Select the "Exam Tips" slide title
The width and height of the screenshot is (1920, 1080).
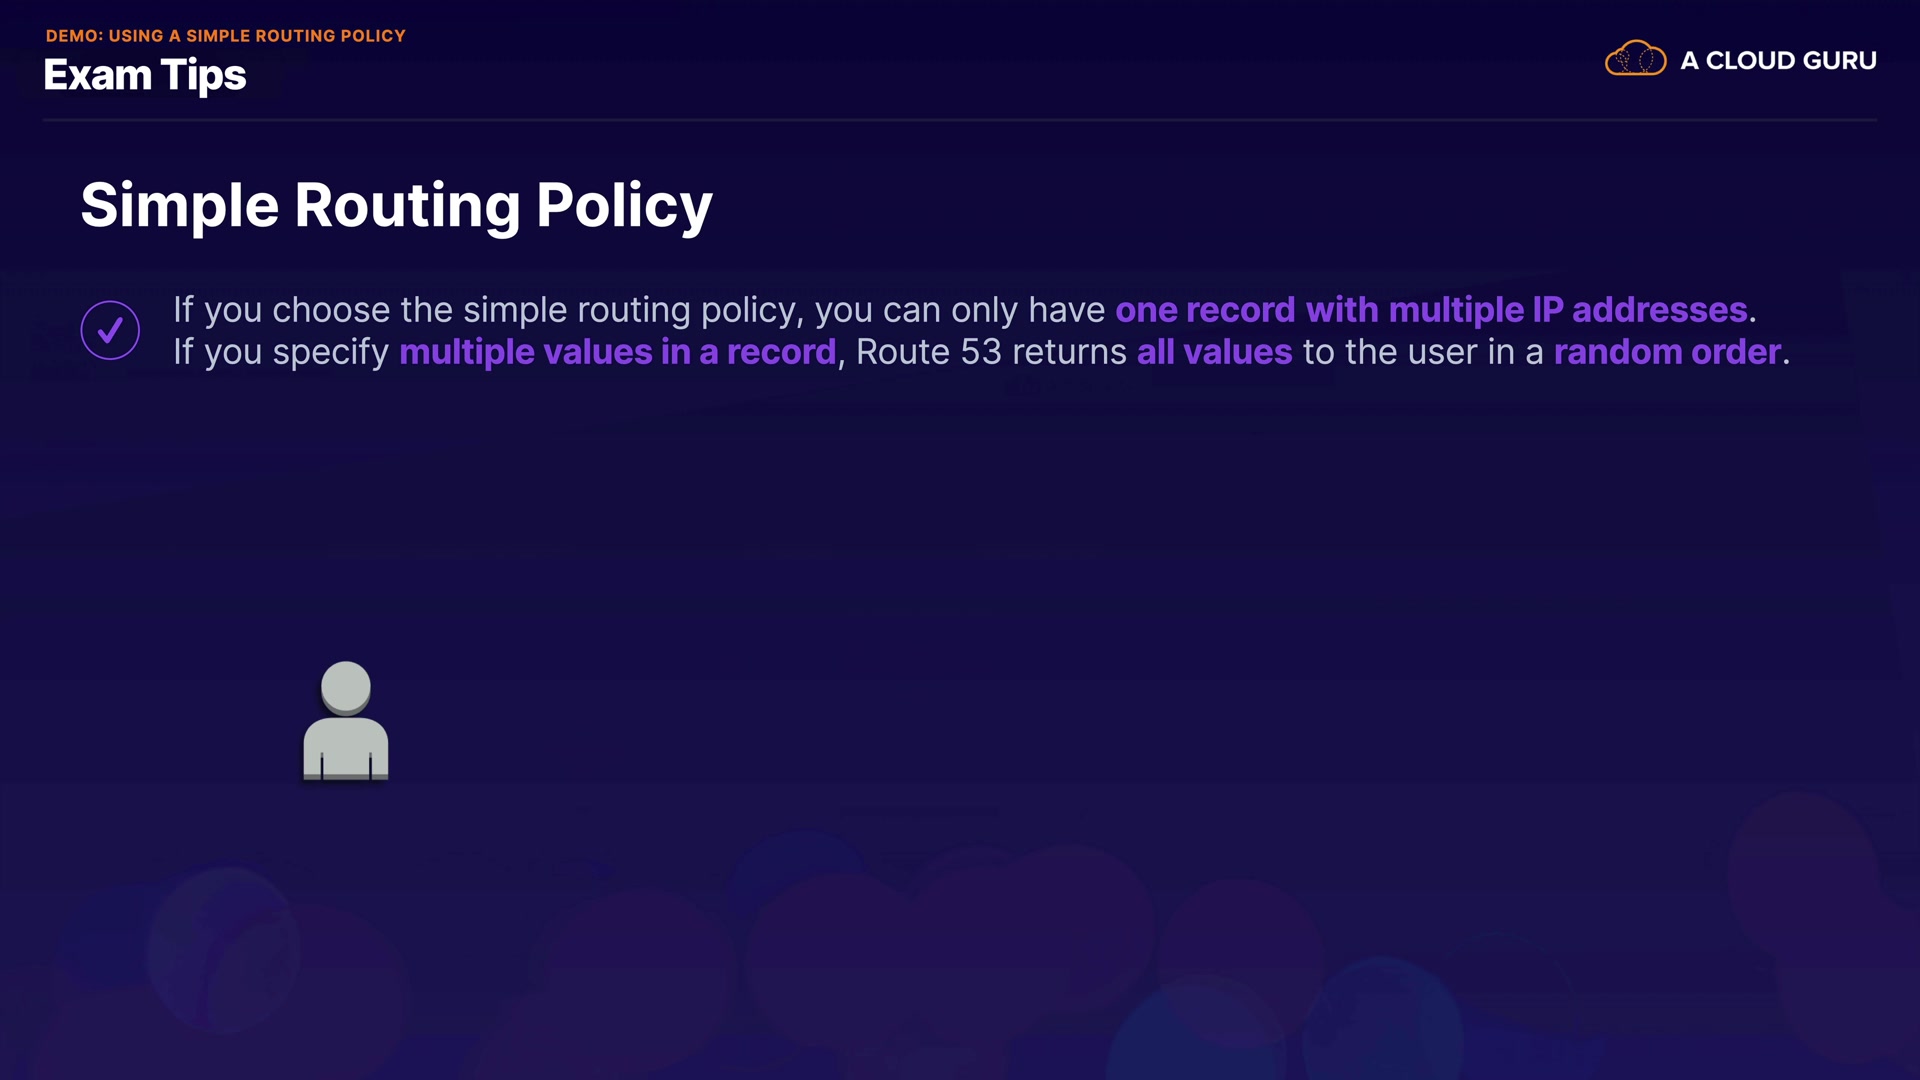[145, 76]
